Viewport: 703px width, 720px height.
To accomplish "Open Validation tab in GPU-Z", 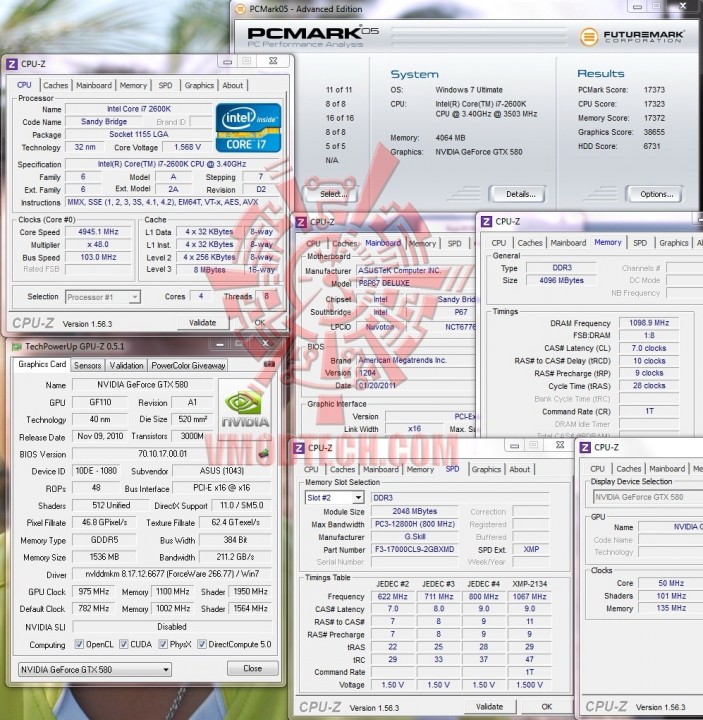I will (126, 366).
